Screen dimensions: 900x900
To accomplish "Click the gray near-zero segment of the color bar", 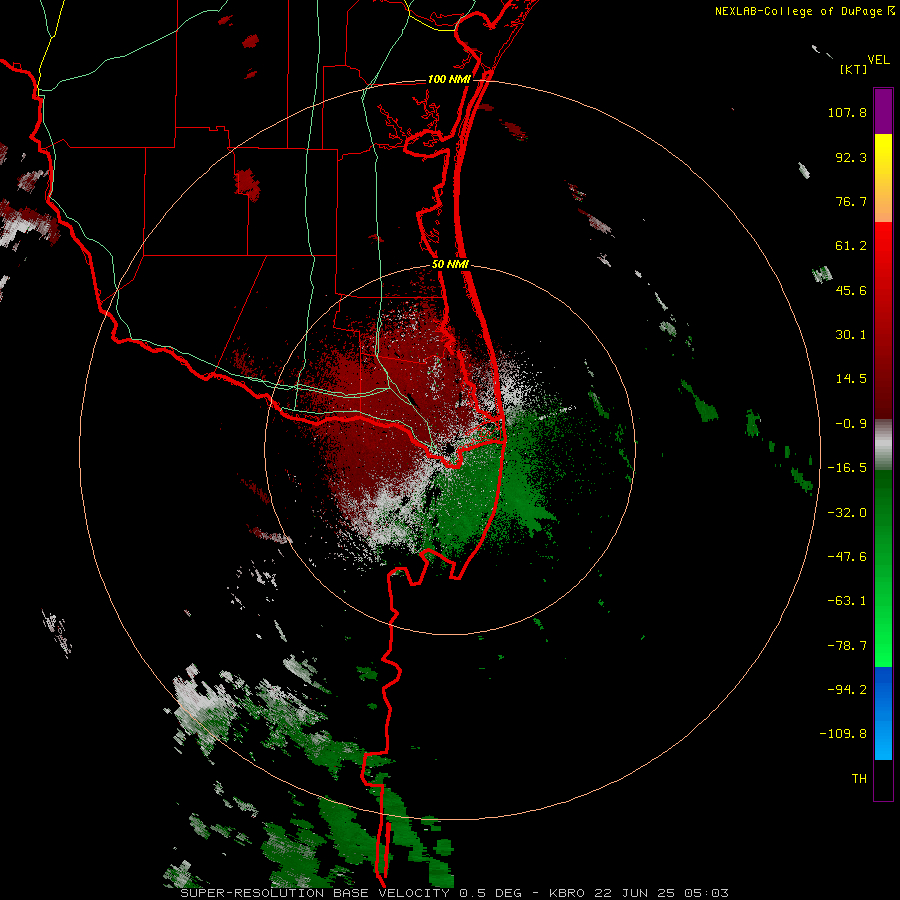I will point(883,445).
